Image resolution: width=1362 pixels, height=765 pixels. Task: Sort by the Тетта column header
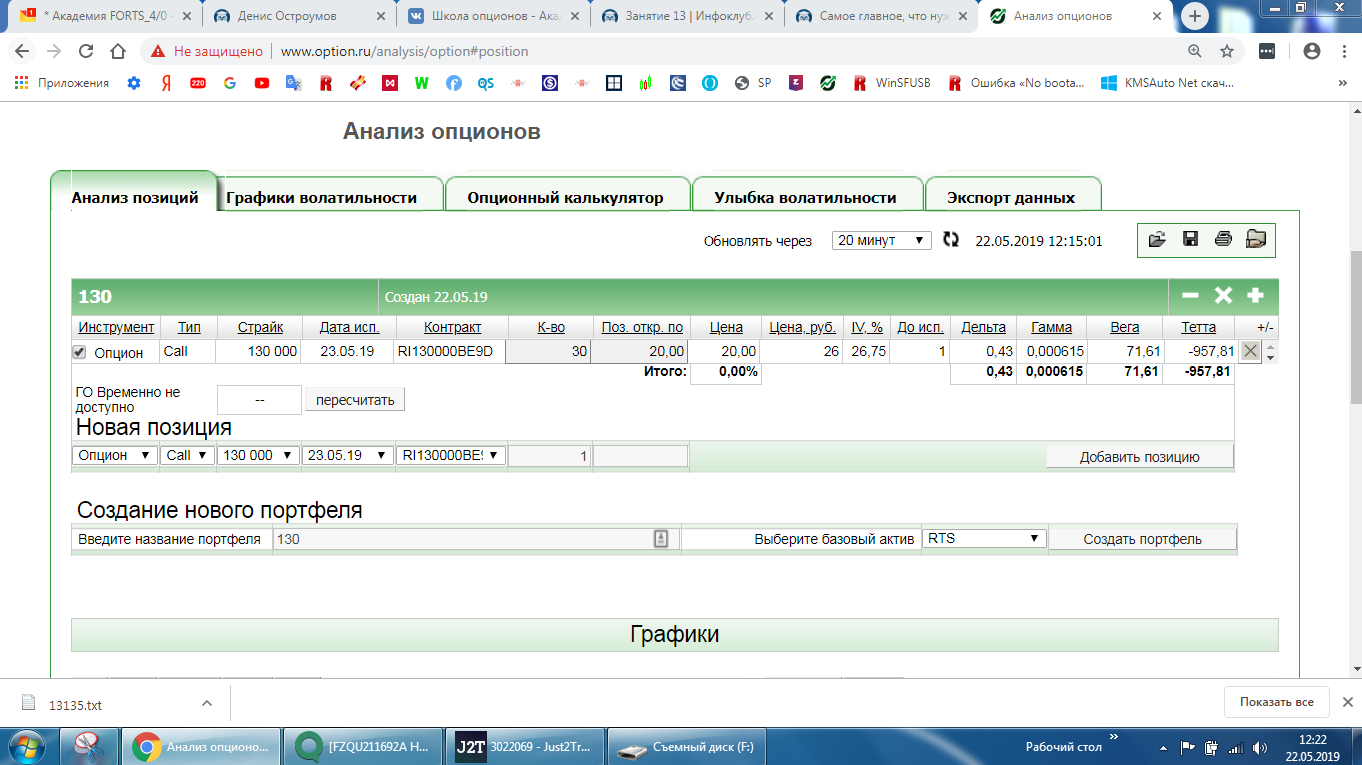click(1198, 327)
